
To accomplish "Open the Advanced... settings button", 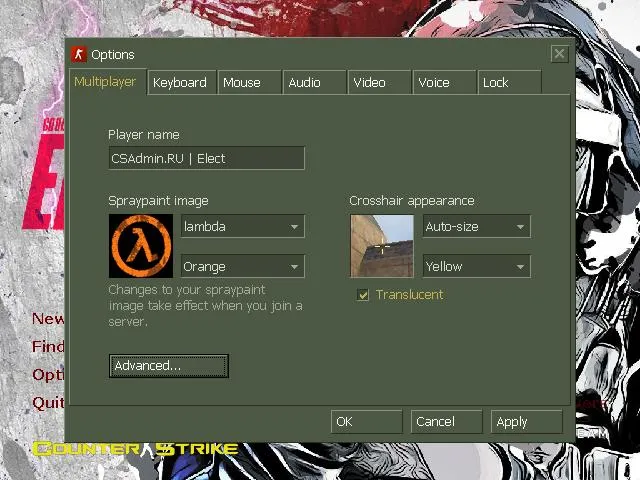I will coord(169,366).
